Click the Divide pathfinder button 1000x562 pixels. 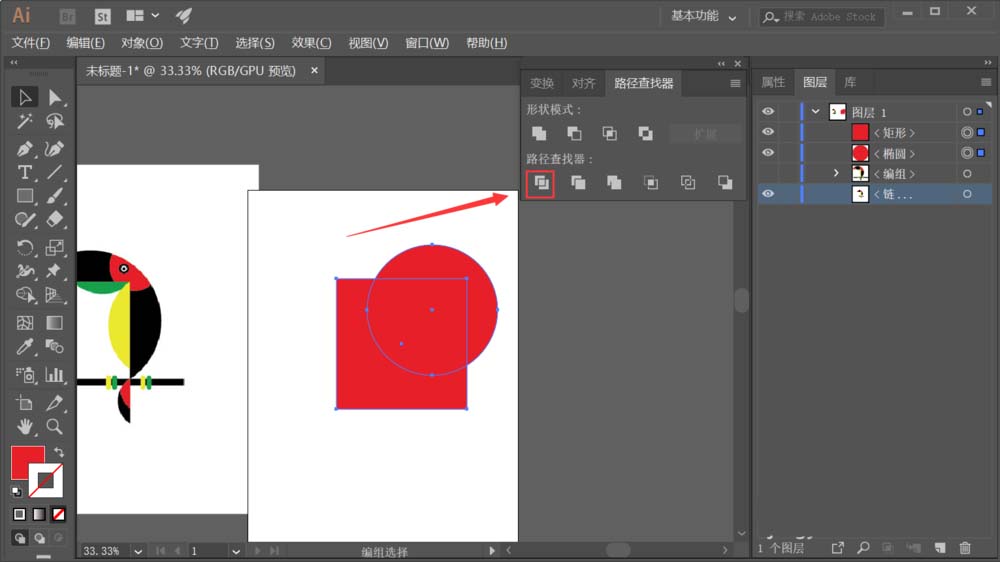(541, 183)
